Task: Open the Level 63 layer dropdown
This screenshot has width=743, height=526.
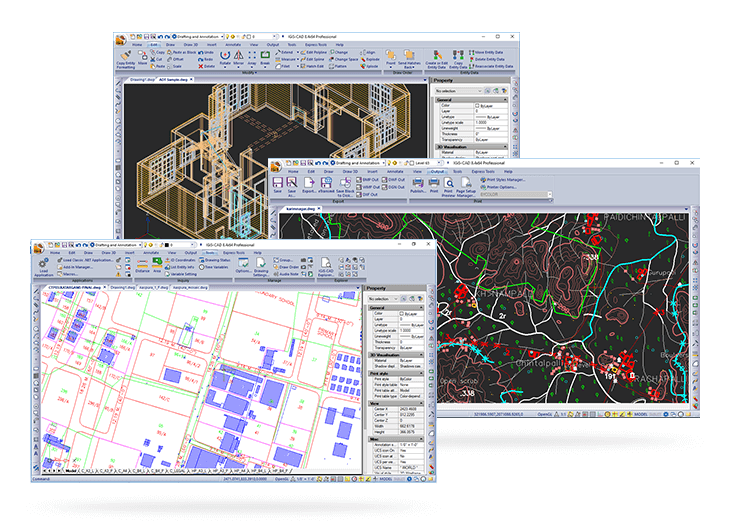Action: (433, 161)
